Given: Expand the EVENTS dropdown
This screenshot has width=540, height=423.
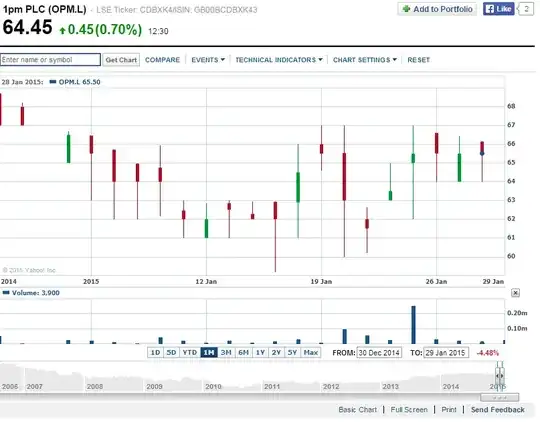Looking at the screenshot, I should tap(208, 60).
